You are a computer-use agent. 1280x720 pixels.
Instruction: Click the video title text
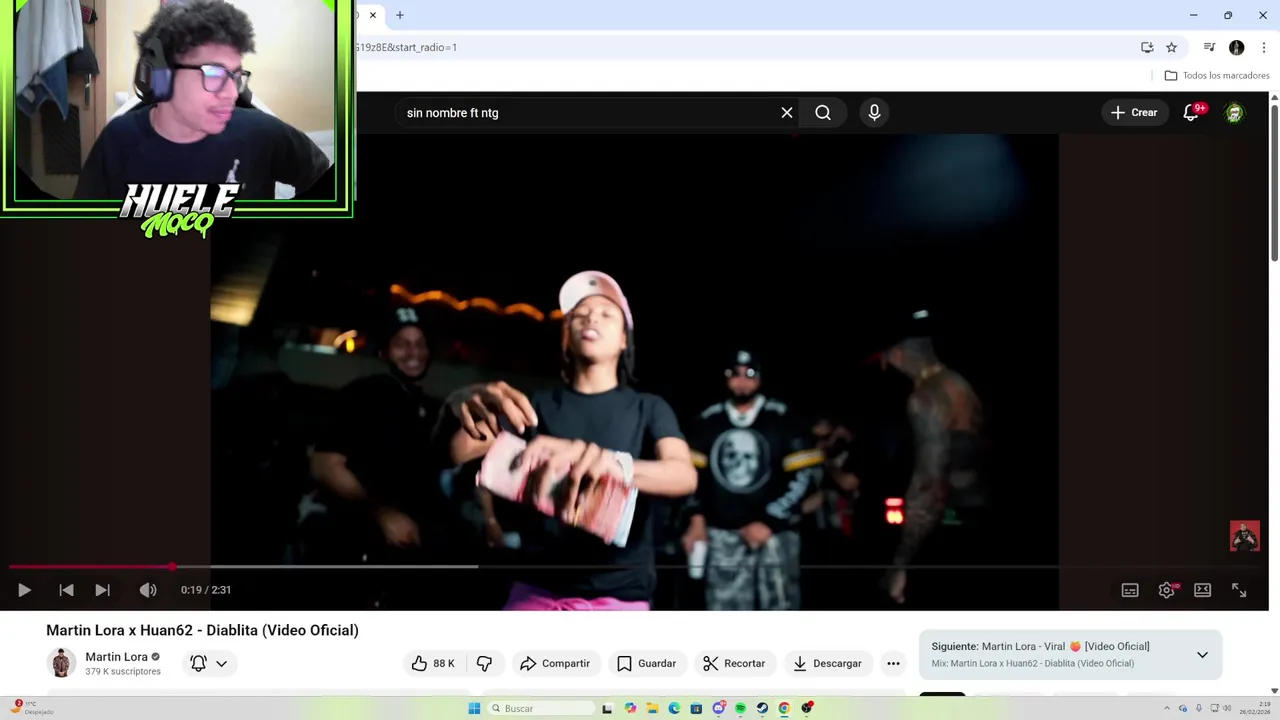point(202,630)
